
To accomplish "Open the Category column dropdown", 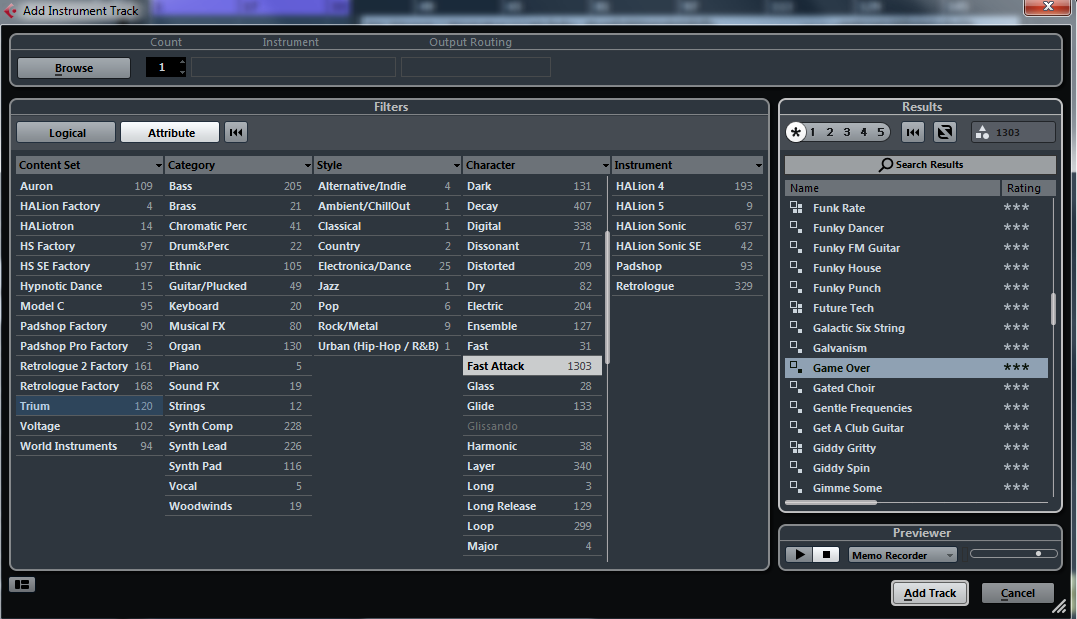I will (x=307, y=166).
